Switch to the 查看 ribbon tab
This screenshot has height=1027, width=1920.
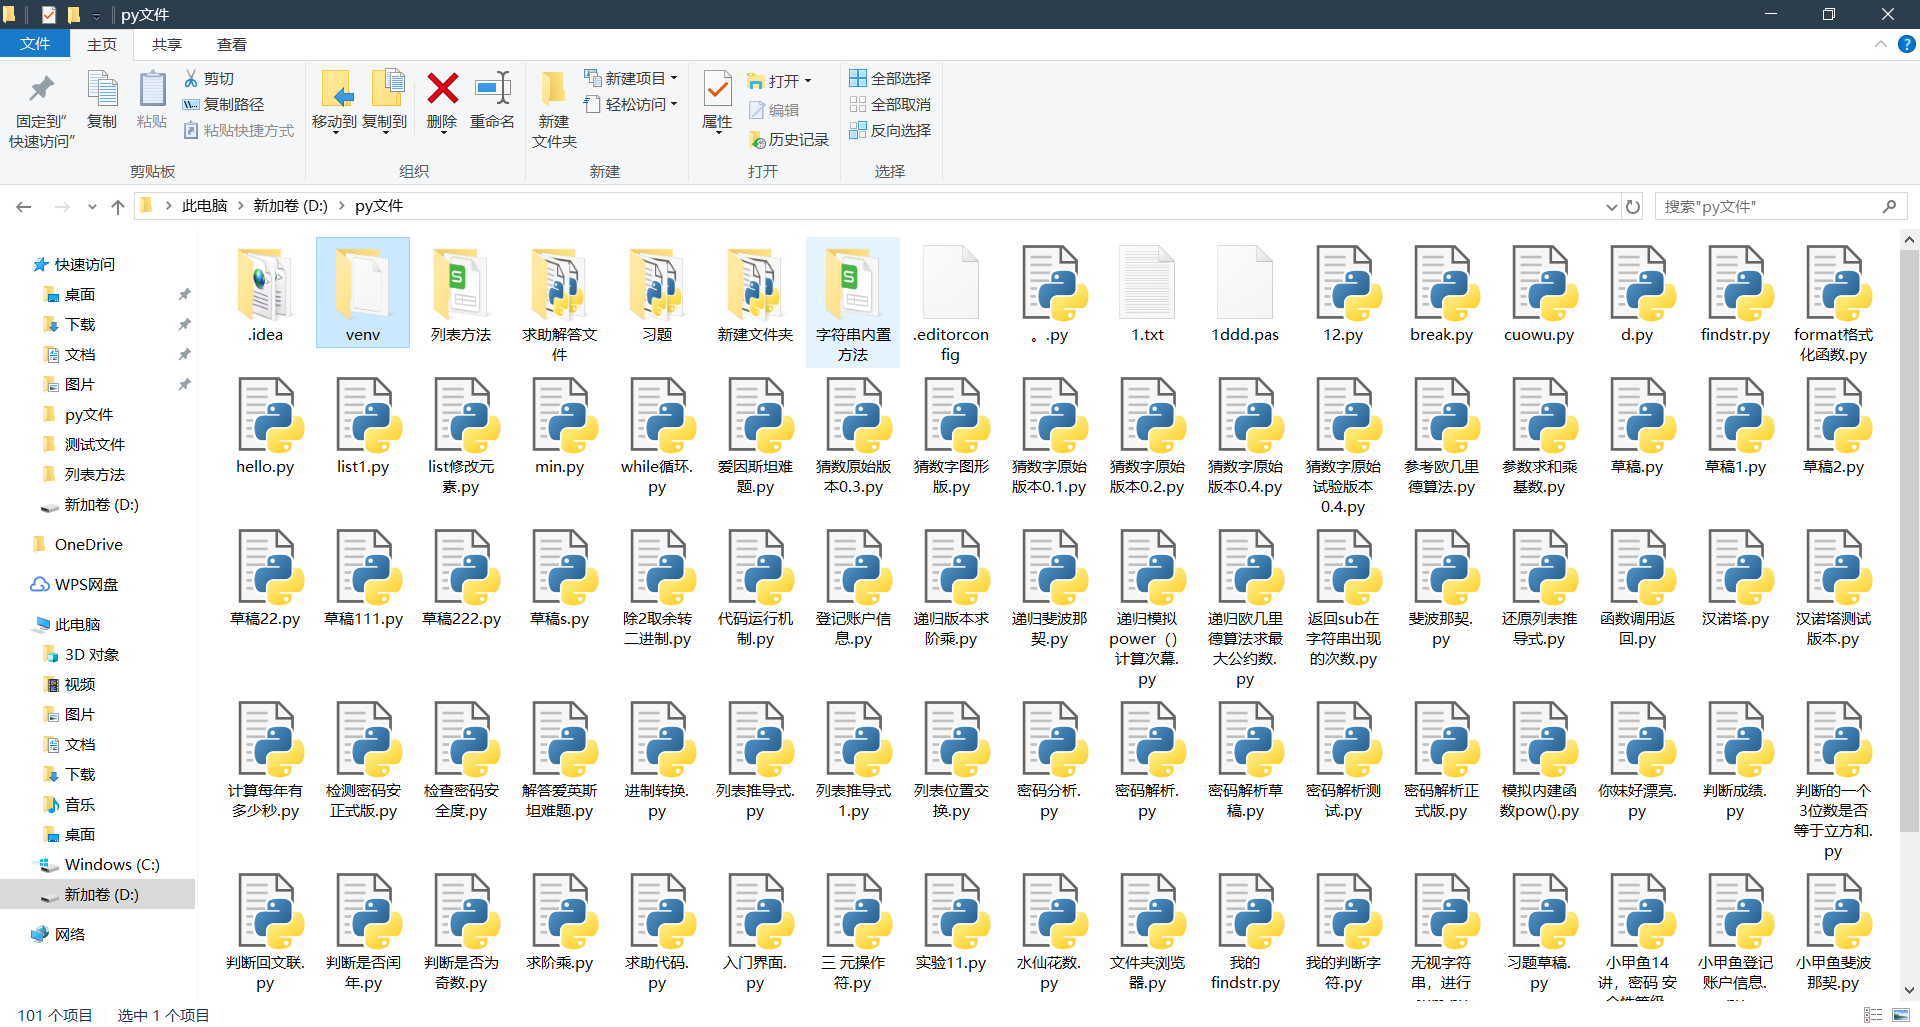point(232,44)
